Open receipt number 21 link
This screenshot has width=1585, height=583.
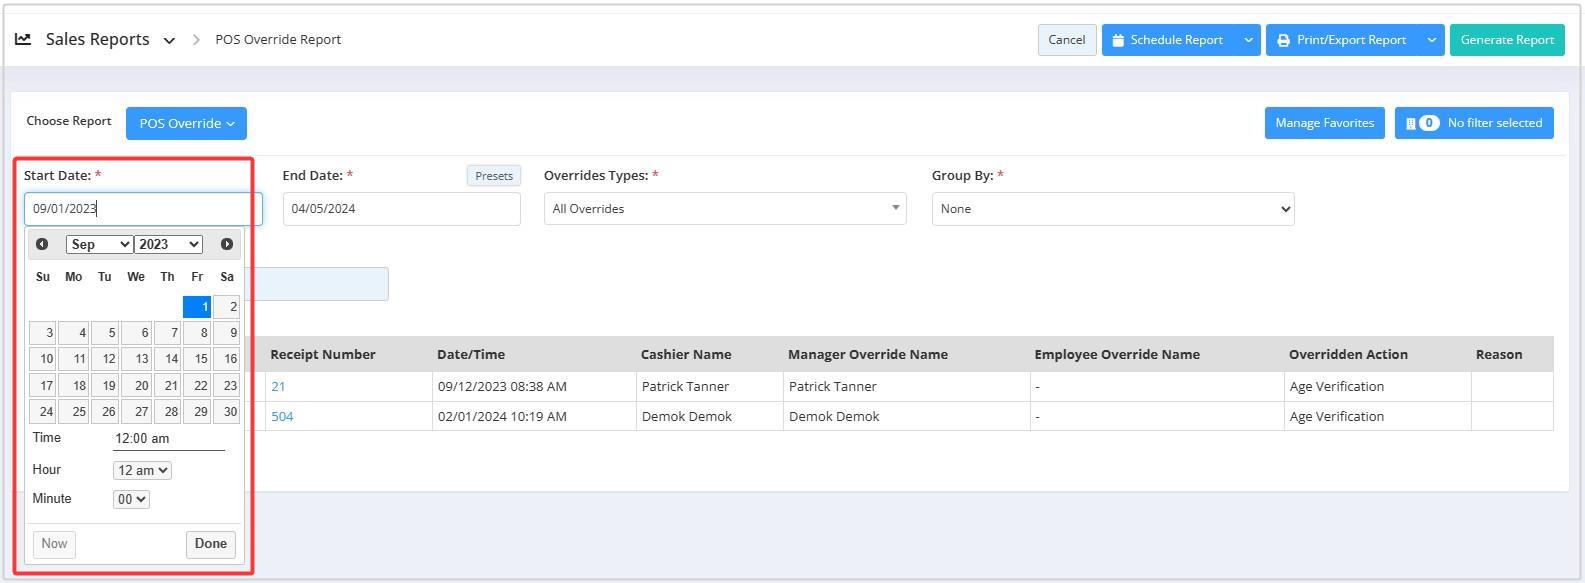coord(278,386)
